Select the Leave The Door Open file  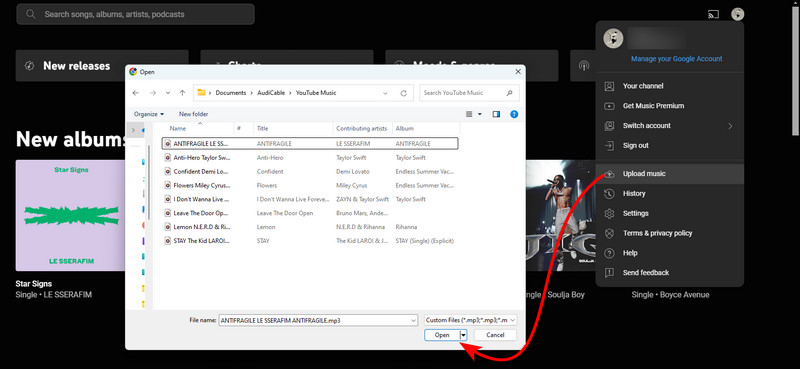[311, 213]
